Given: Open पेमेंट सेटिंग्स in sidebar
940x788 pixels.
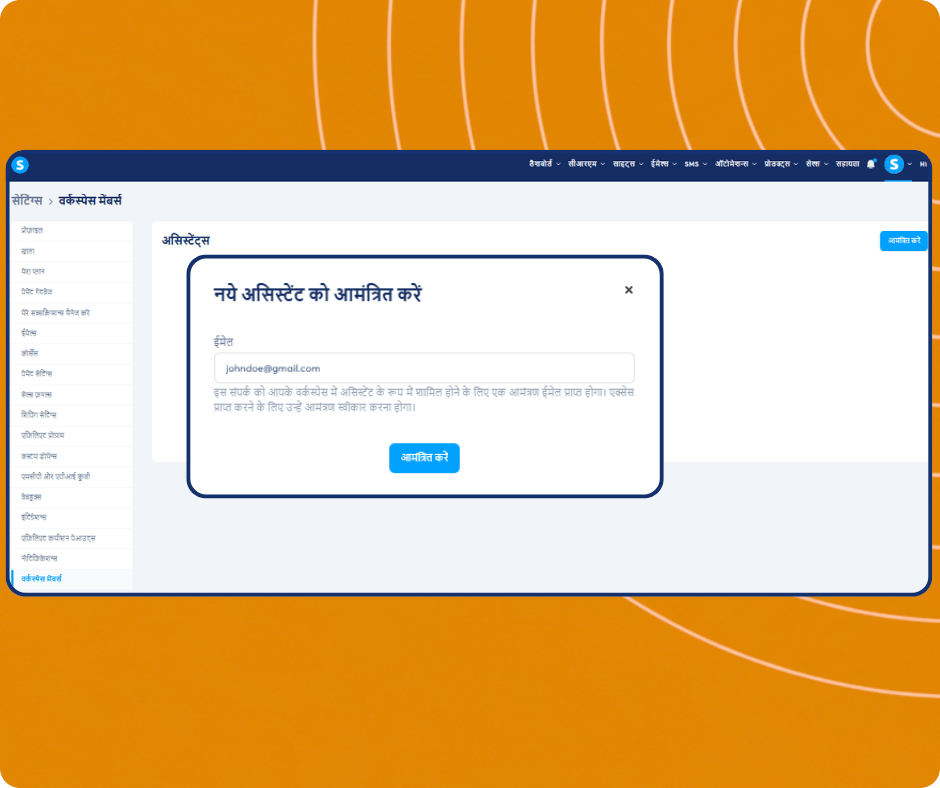Looking at the screenshot, I should [71, 373].
